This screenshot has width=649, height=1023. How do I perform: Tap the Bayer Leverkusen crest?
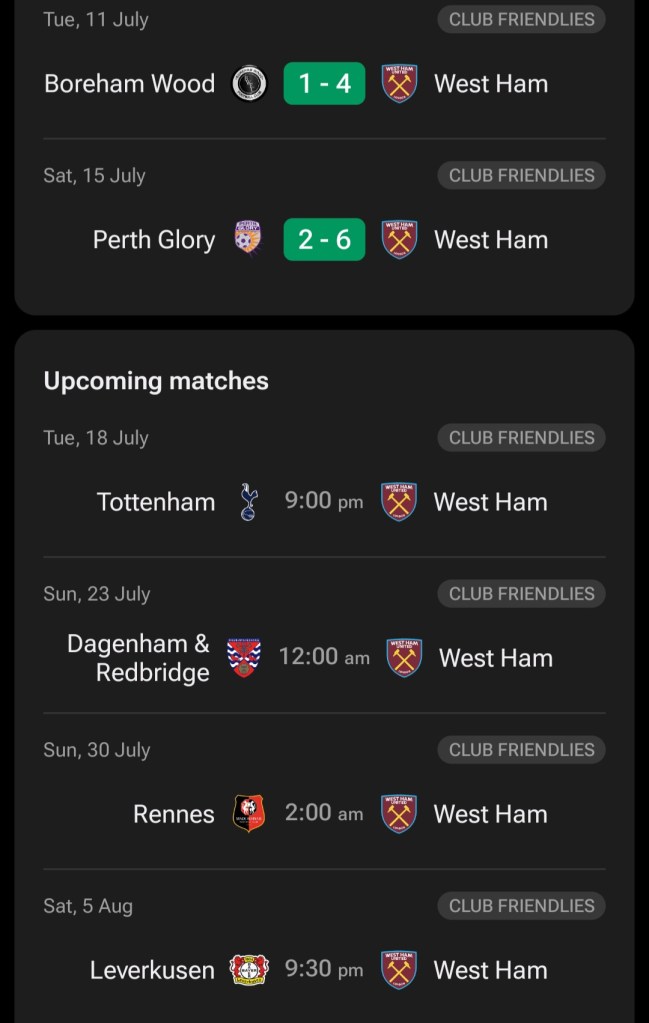click(x=248, y=970)
